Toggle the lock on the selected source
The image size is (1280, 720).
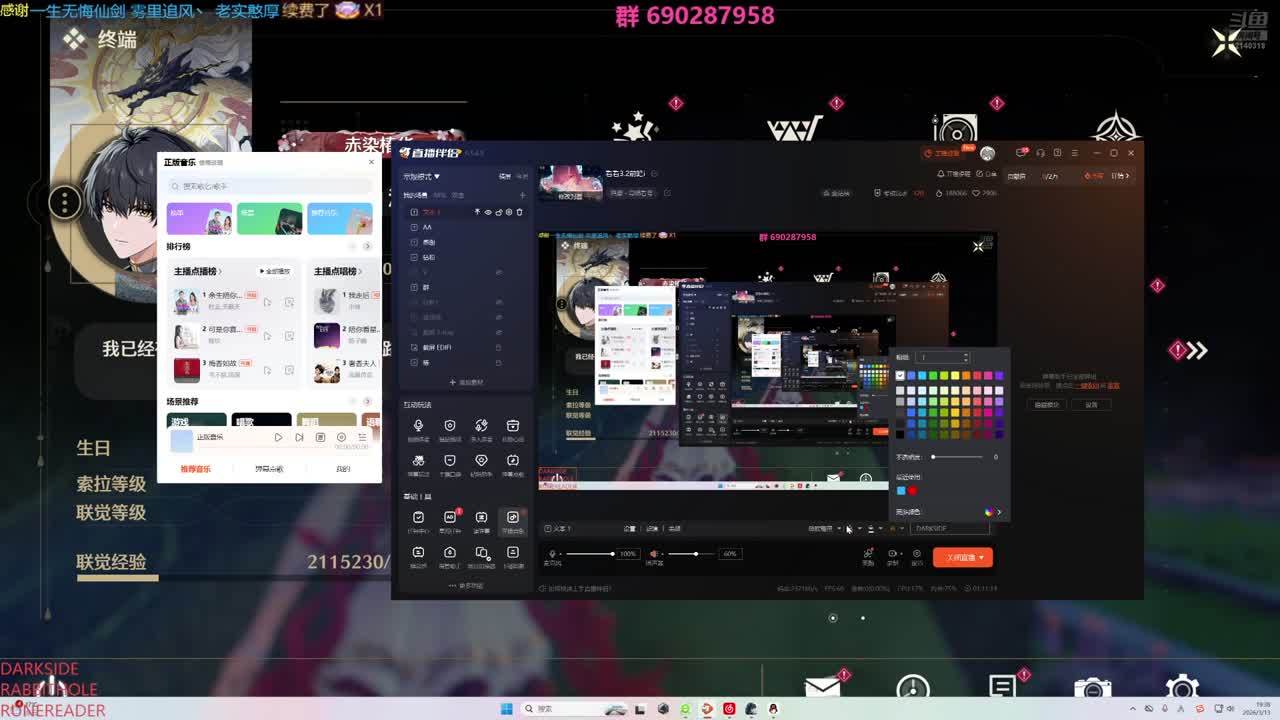pyautogui.click(x=498, y=212)
